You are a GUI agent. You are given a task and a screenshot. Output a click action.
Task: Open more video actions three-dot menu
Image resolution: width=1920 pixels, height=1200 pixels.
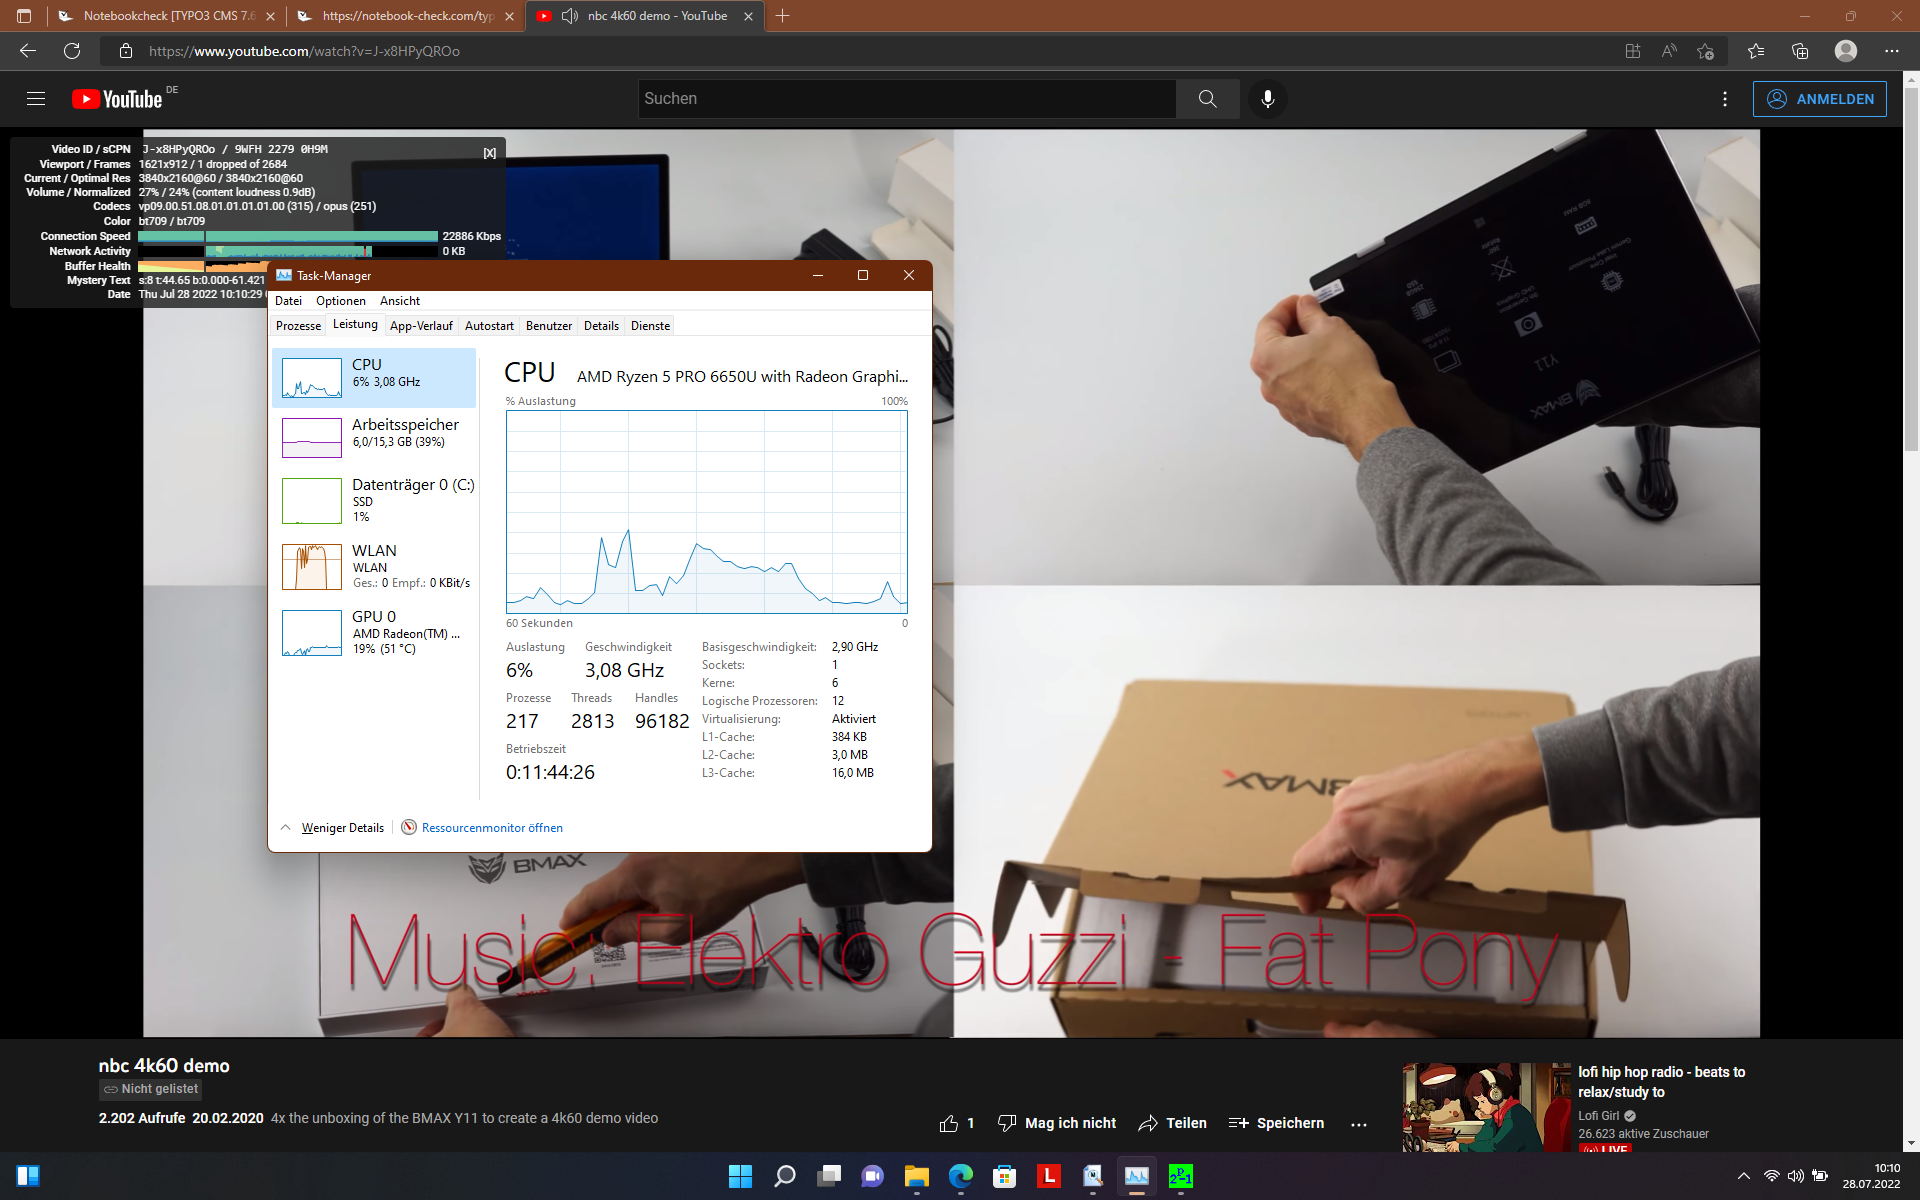coord(1358,1124)
